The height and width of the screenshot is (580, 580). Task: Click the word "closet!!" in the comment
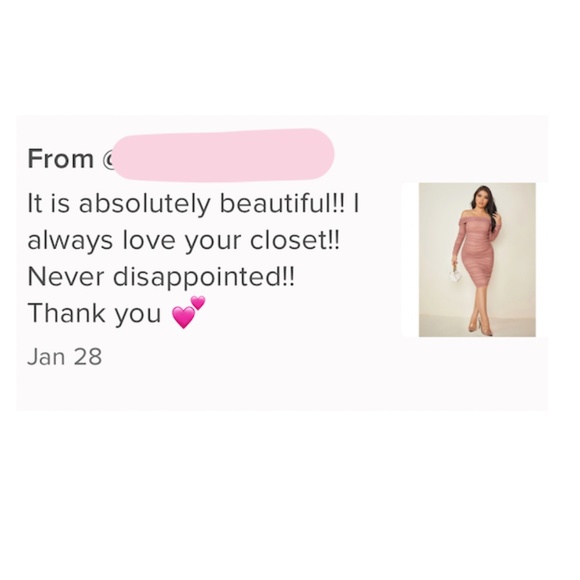[x=295, y=240]
